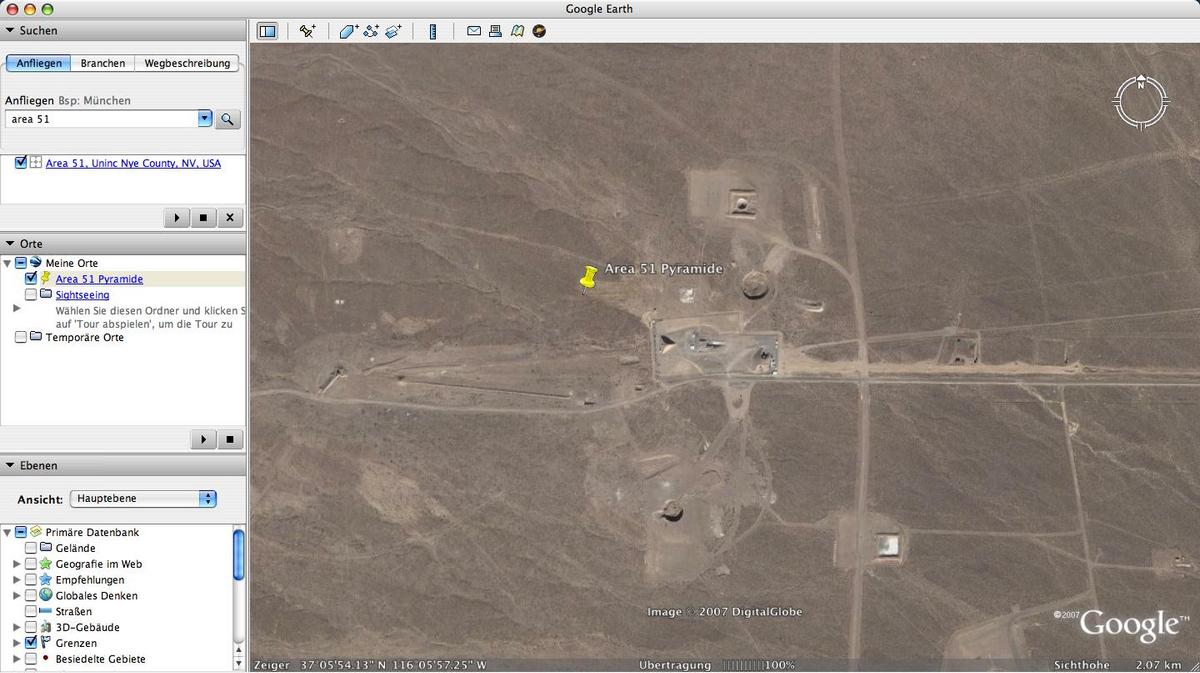This screenshot has width=1200, height=673.
Task: Click the magnifier search button
Action: (228, 119)
